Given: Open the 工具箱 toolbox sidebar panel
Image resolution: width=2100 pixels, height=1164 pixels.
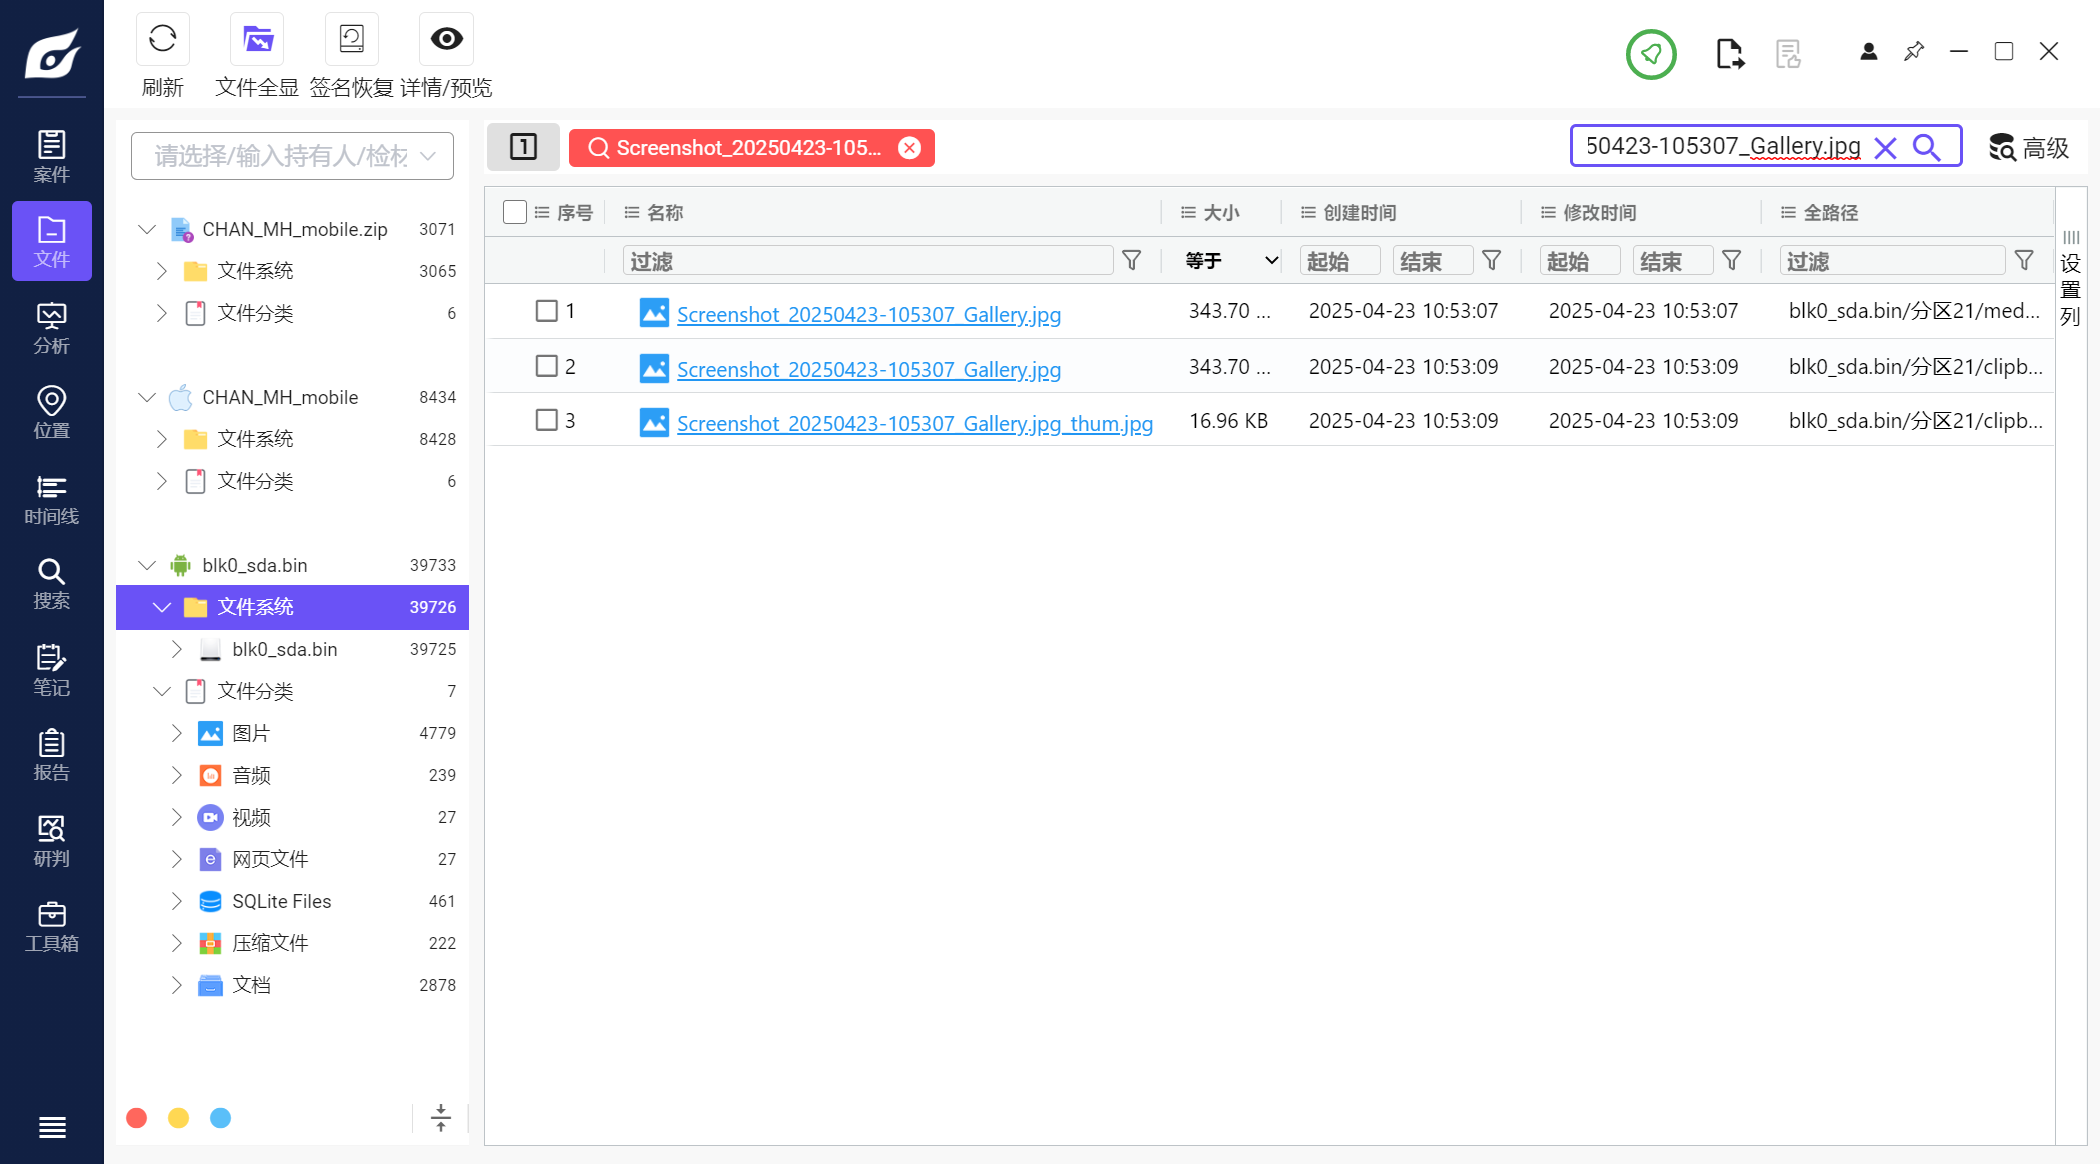Looking at the screenshot, I should [51, 926].
